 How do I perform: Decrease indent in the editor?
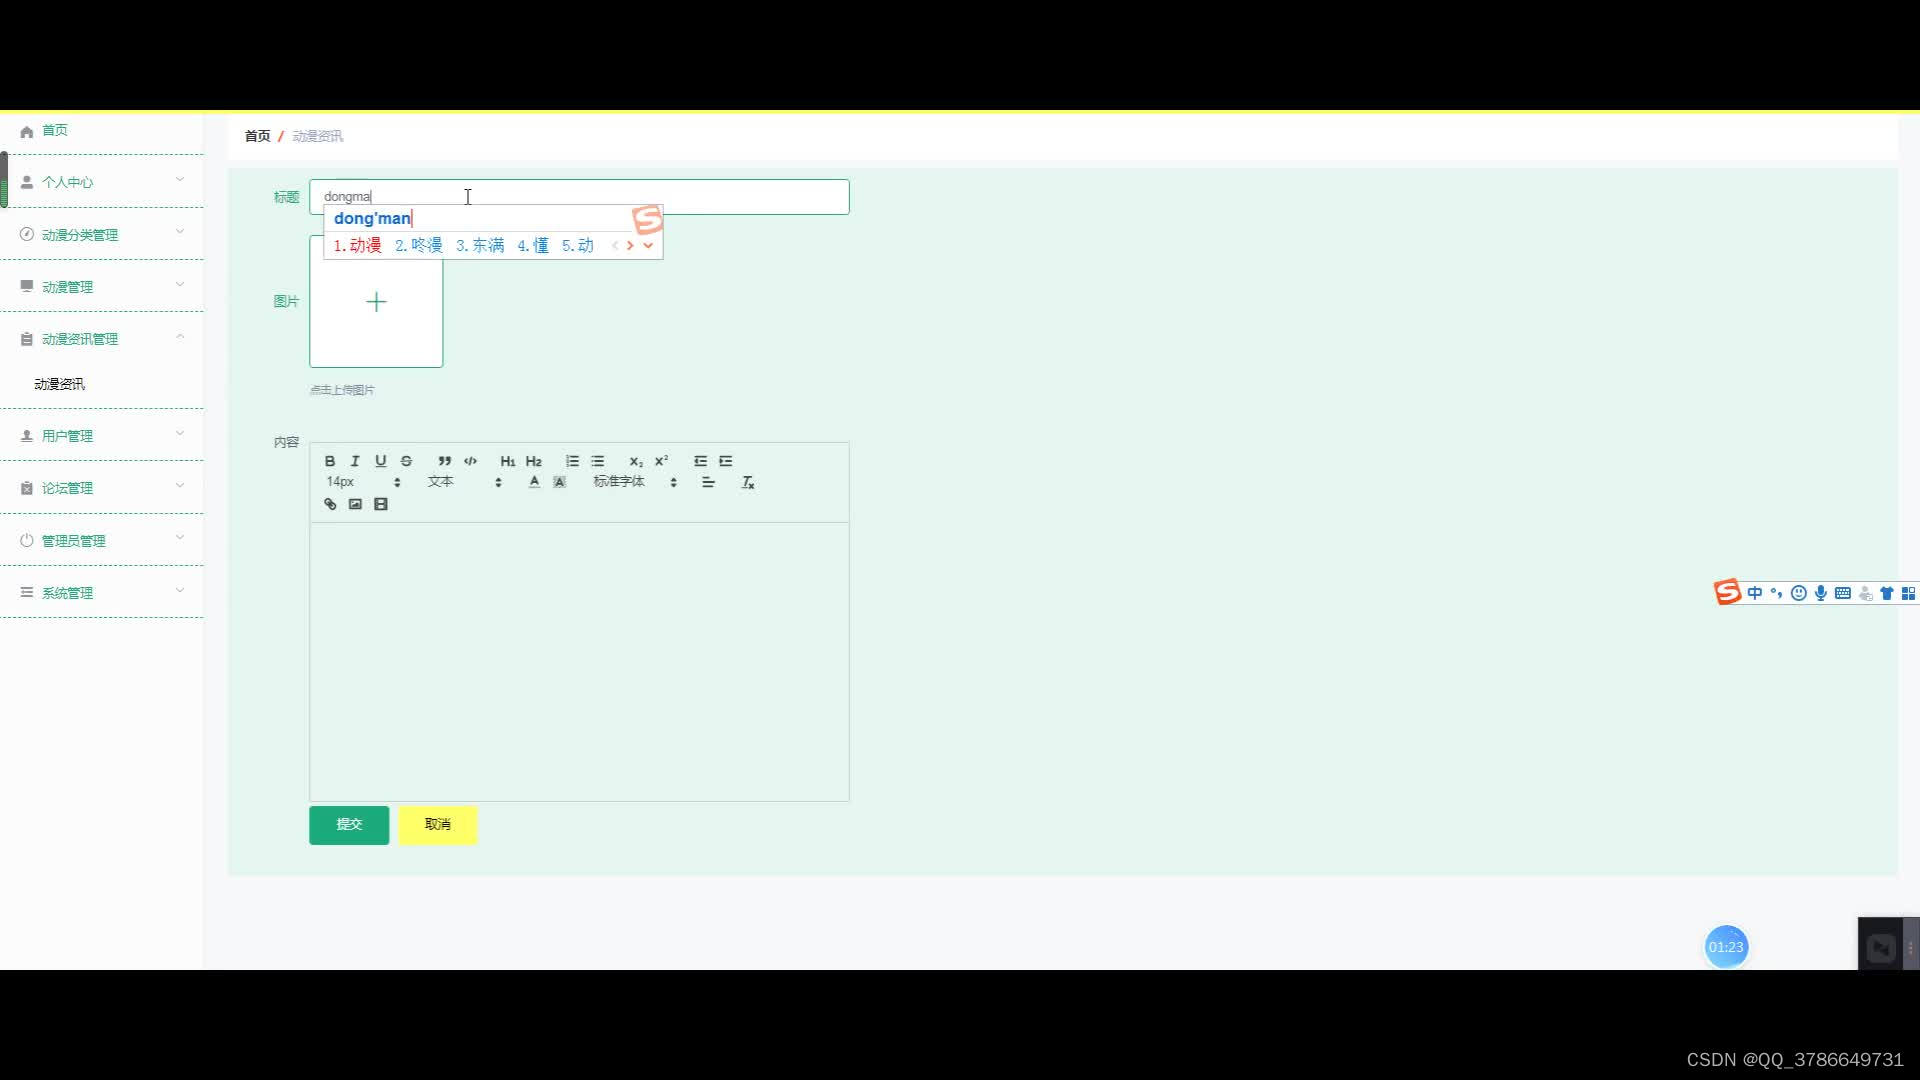tap(700, 461)
